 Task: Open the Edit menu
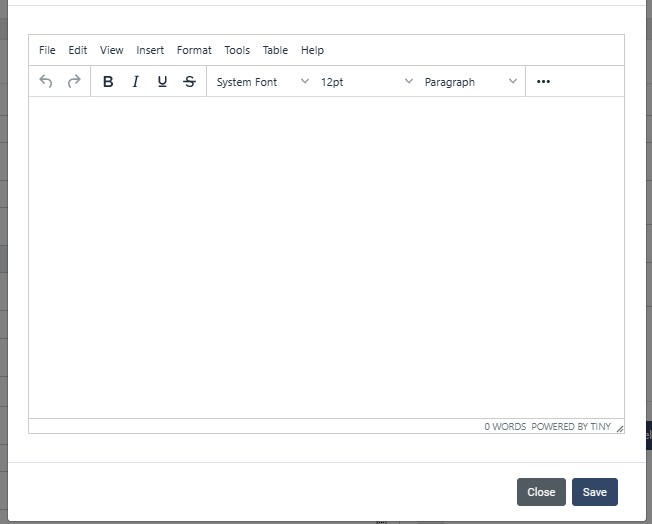pos(78,50)
